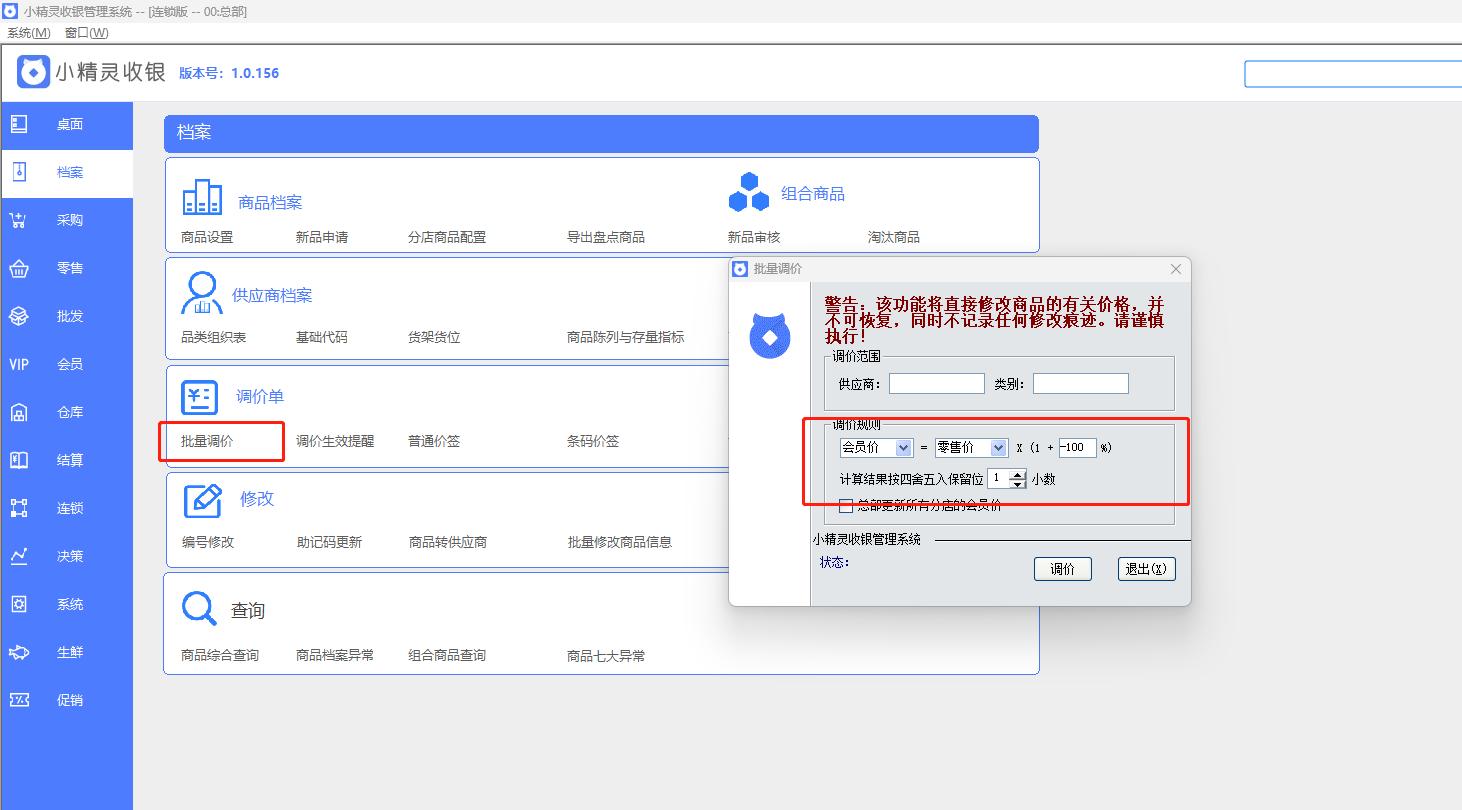
Task: Click the bear logo inside 批量调价 dialog
Action: (770, 336)
